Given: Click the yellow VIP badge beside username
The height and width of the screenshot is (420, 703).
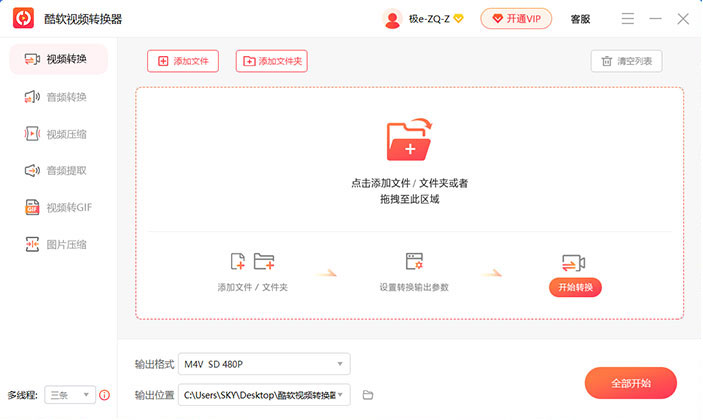Looking at the screenshot, I should [x=458, y=19].
